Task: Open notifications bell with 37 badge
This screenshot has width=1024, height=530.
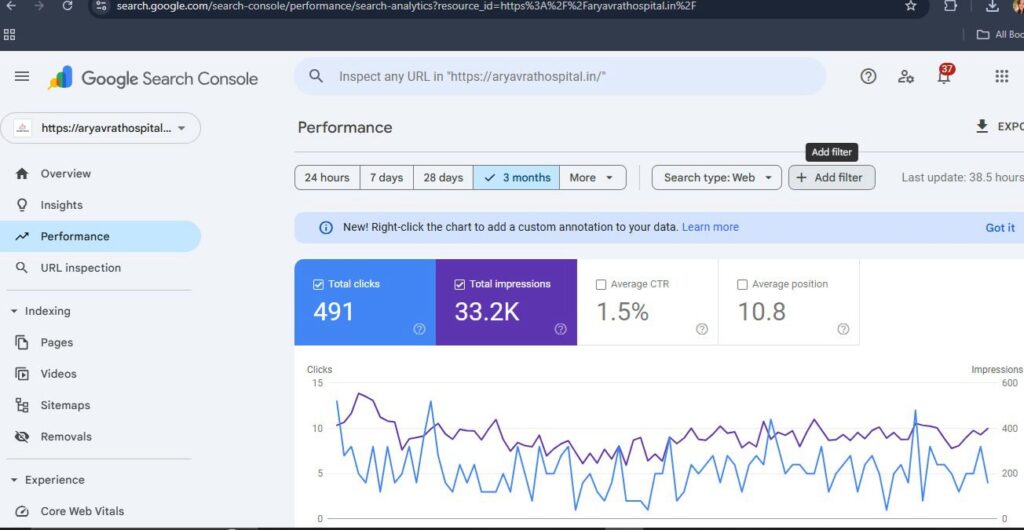Action: coord(943,77)
